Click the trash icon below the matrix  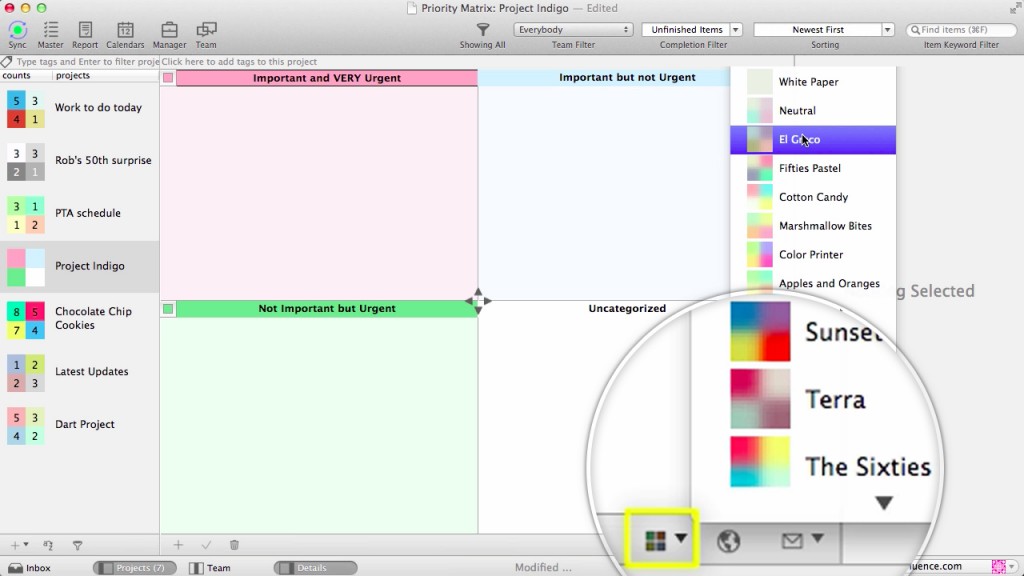coord(234,545)
